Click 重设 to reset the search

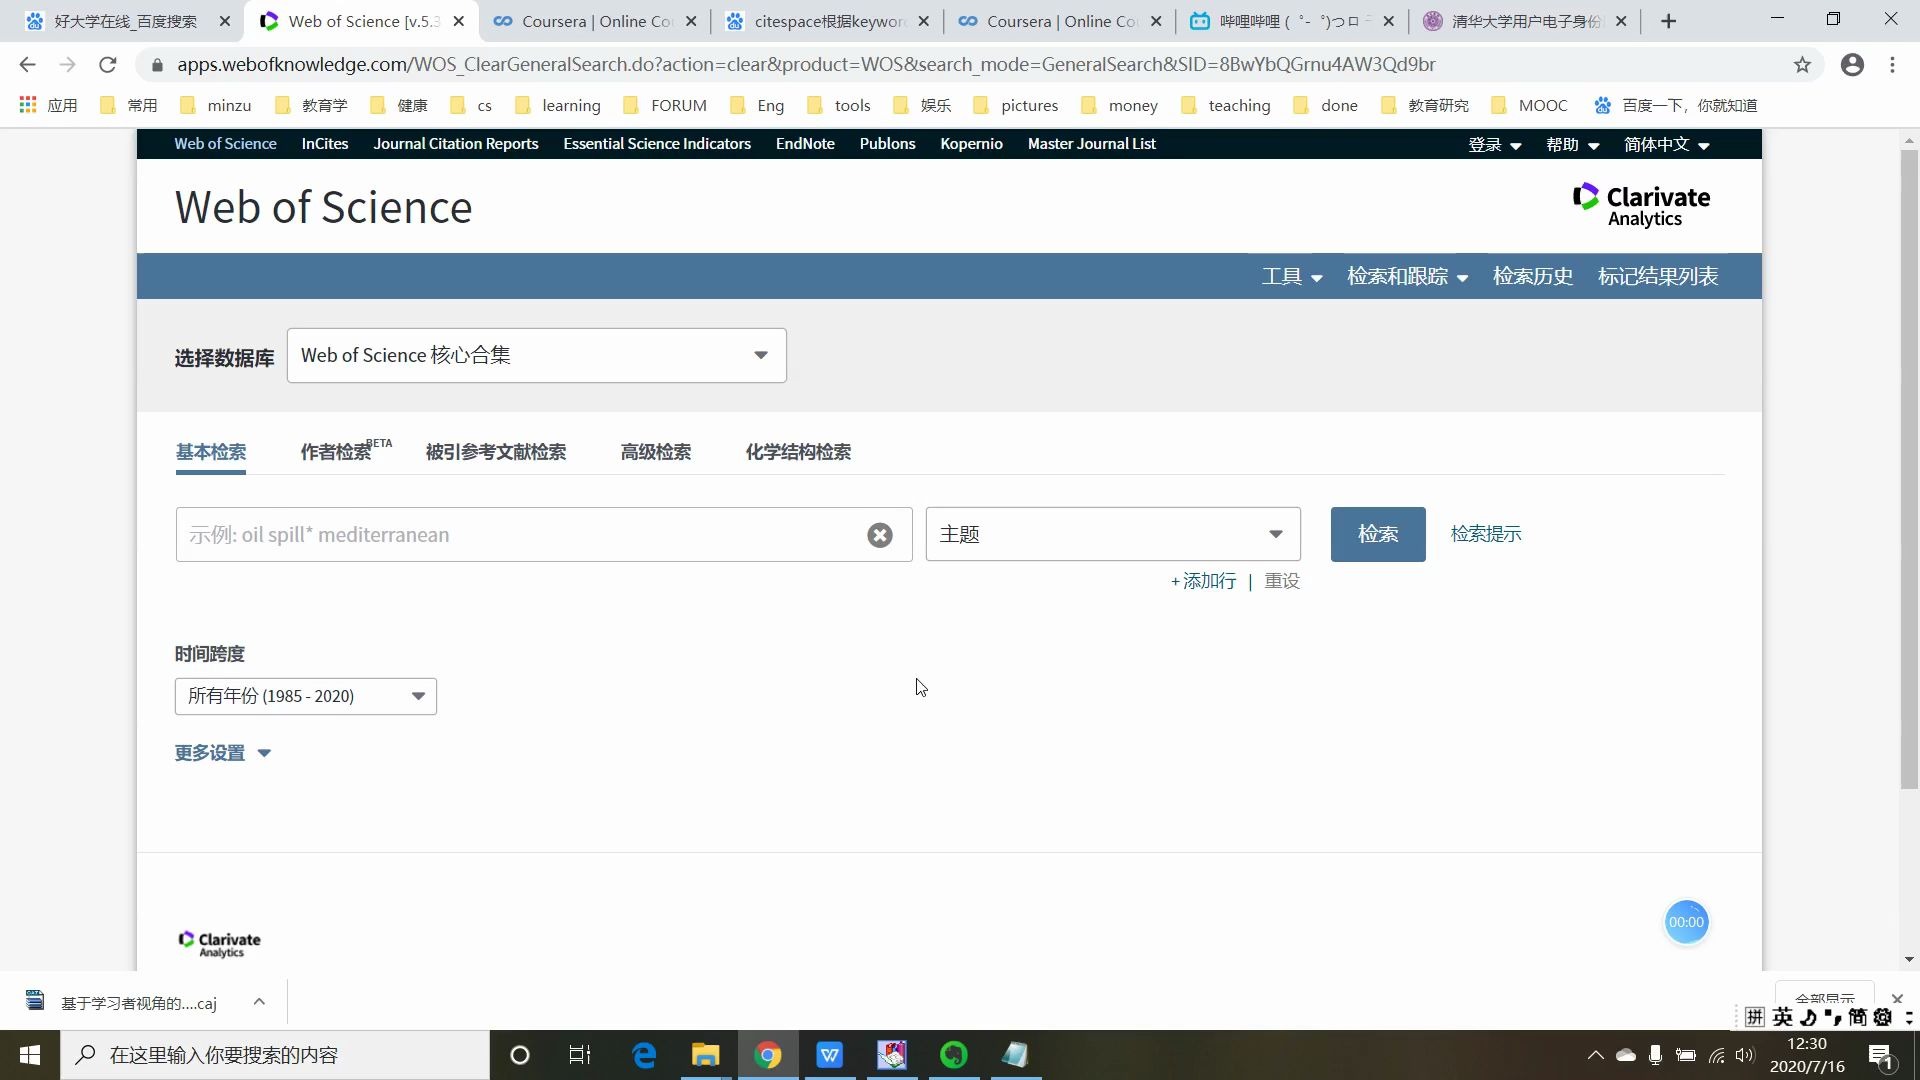tap(1282, 581)
